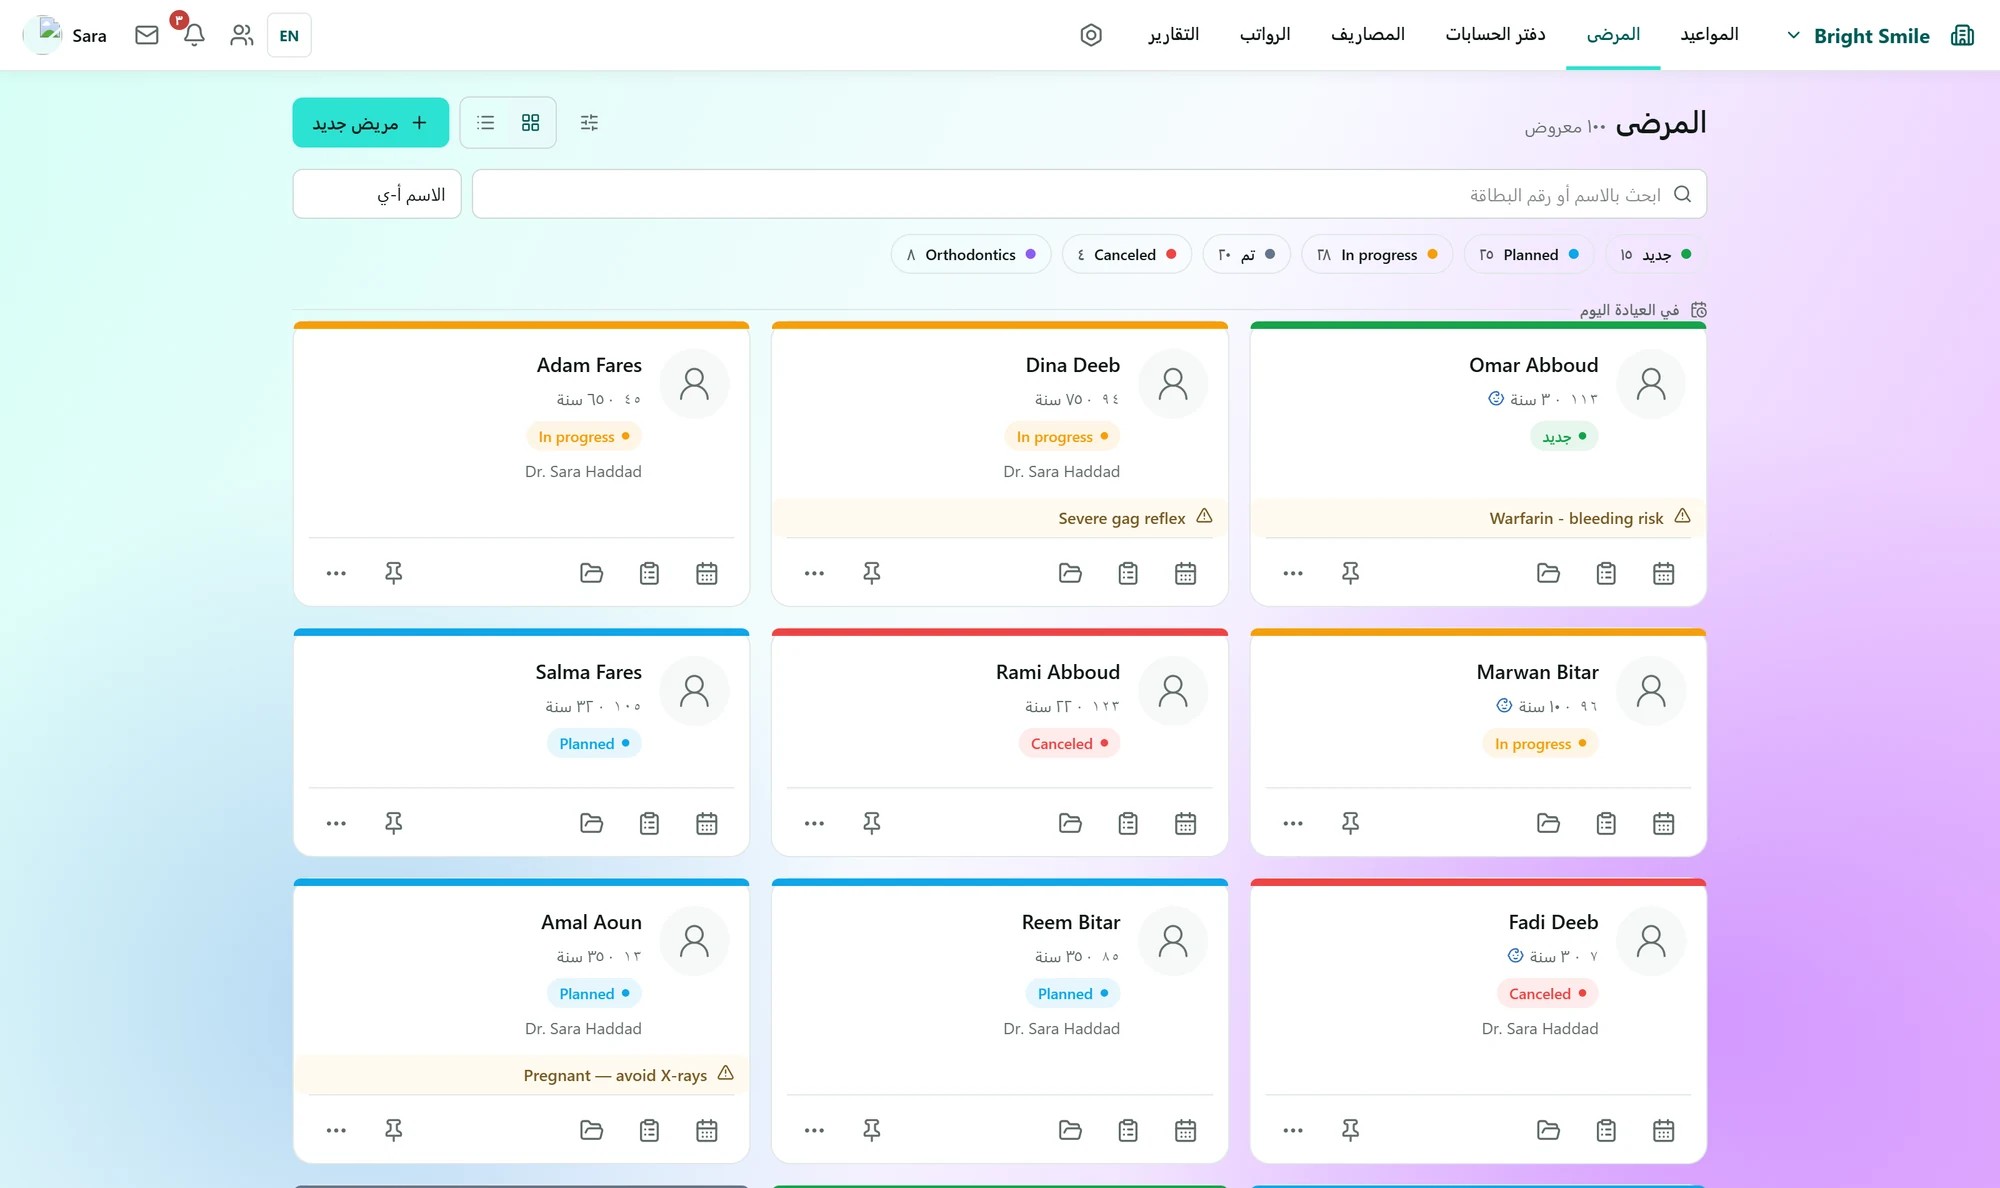Open Rami Abboud's clipboard notes icon
Screen dimensions: 2000x1188
click(x=1128, y=823)
